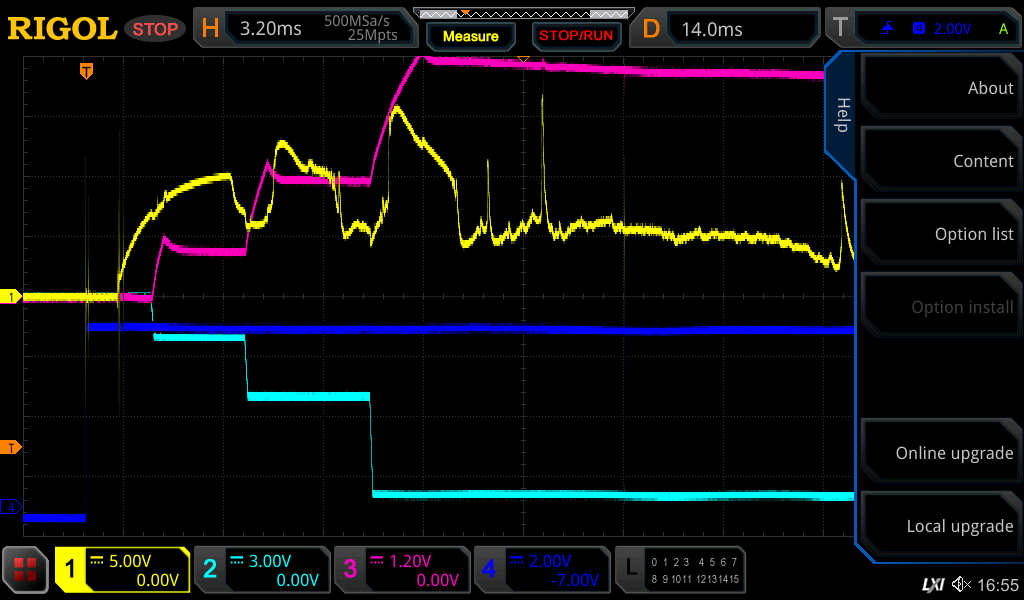The width and height of the screenshot is (1024, 600).
Task: Select Option list in Help menu
Action: (941, 234)
